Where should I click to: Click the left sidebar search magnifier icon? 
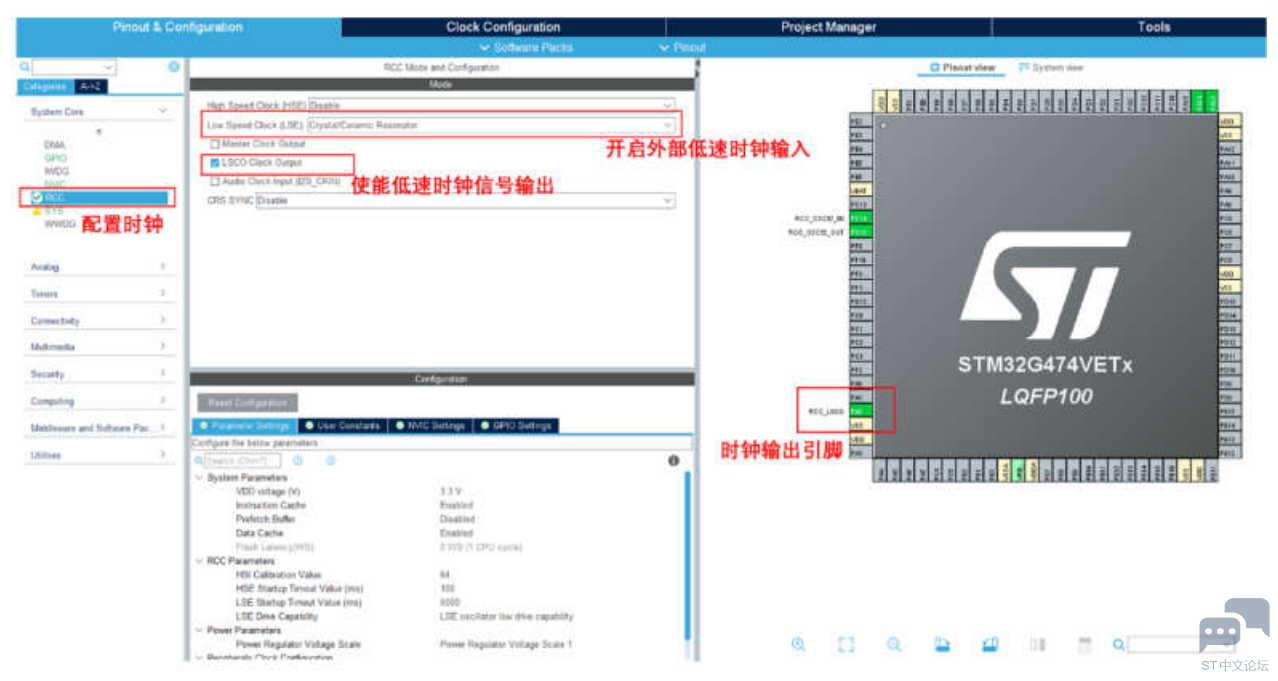[24, 67]
